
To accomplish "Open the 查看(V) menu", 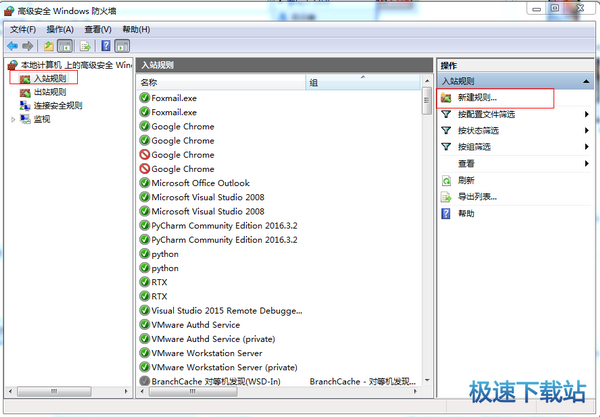I will pyautogui.click(x=98, y=29).
